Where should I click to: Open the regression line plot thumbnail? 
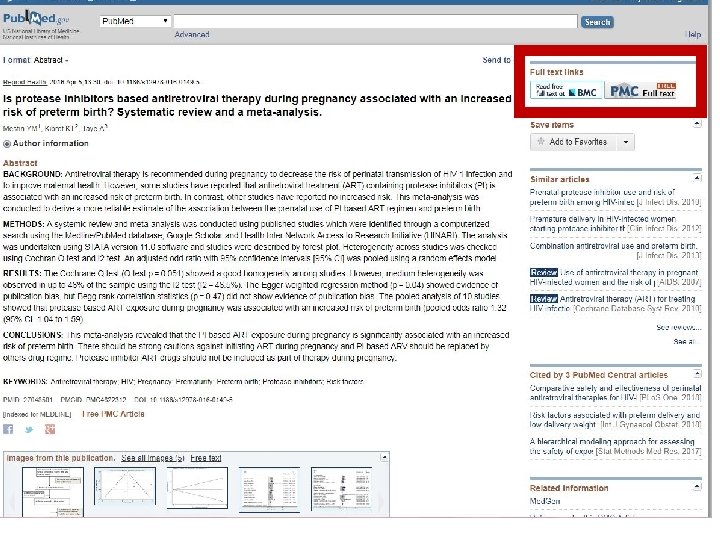click(197, 488)
